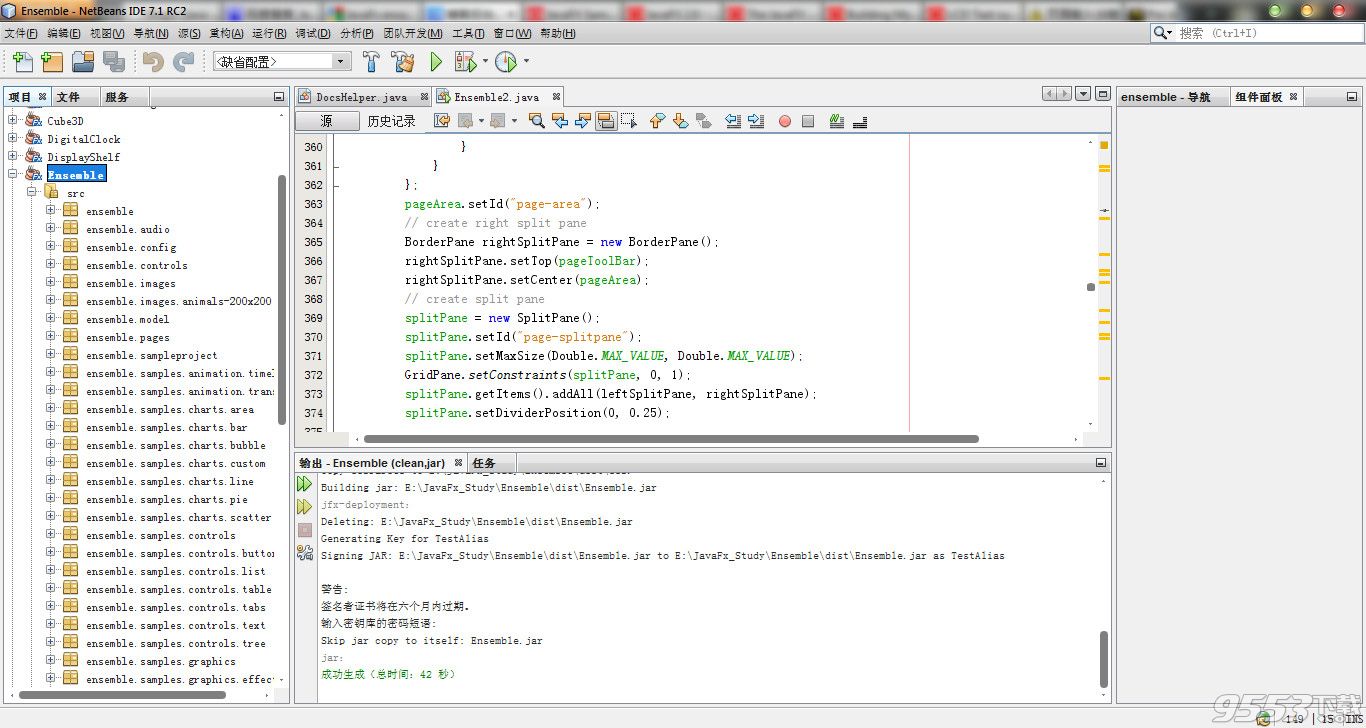
Task: Click the Undo arrow icon
Action: pyautogui.click(x=153, y=62)
